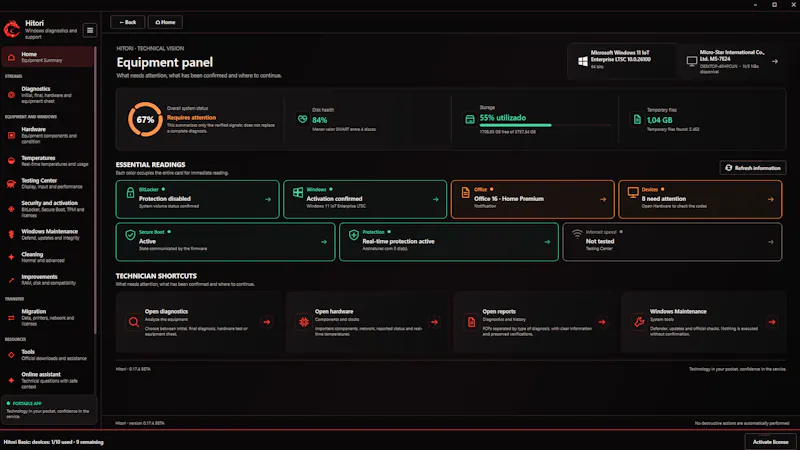This screenshot has height=450, width=800.
Task: Open the Home sidebar item
Action: 47,57
